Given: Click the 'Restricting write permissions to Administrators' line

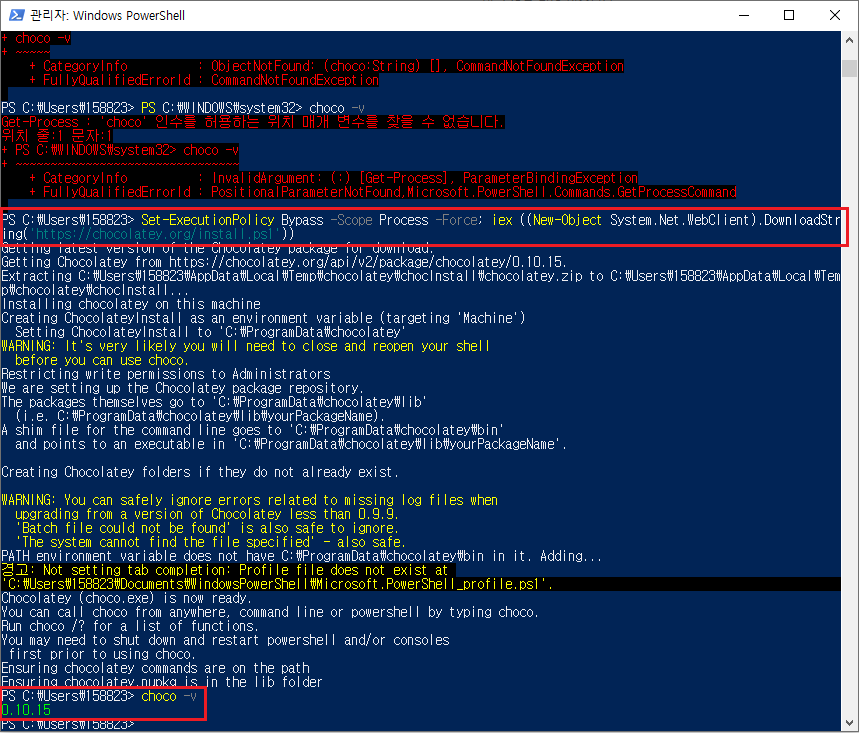Looking at the screenshot, I should (166, 374).
